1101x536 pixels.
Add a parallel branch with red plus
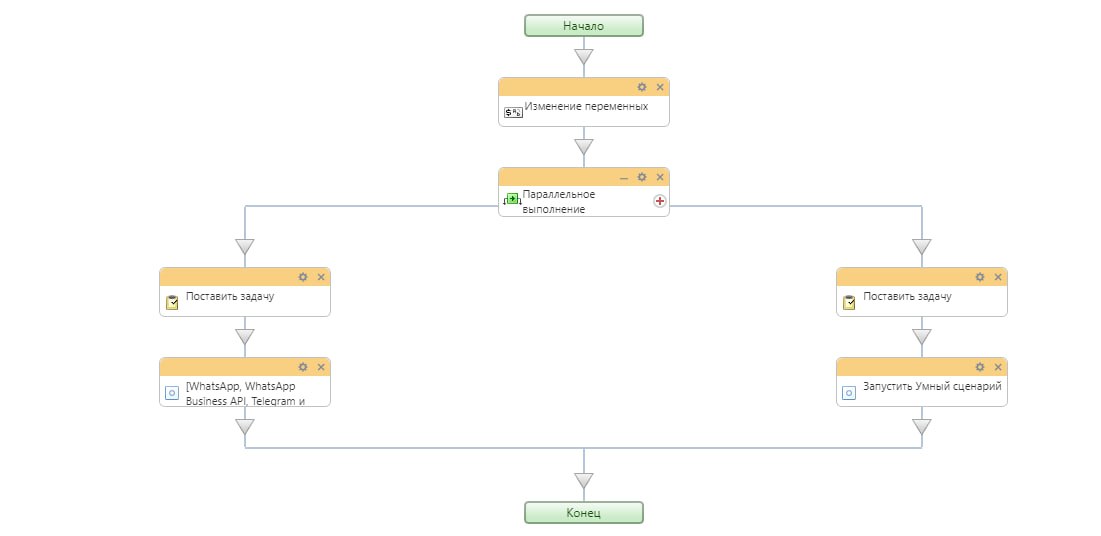pos(659,201)
